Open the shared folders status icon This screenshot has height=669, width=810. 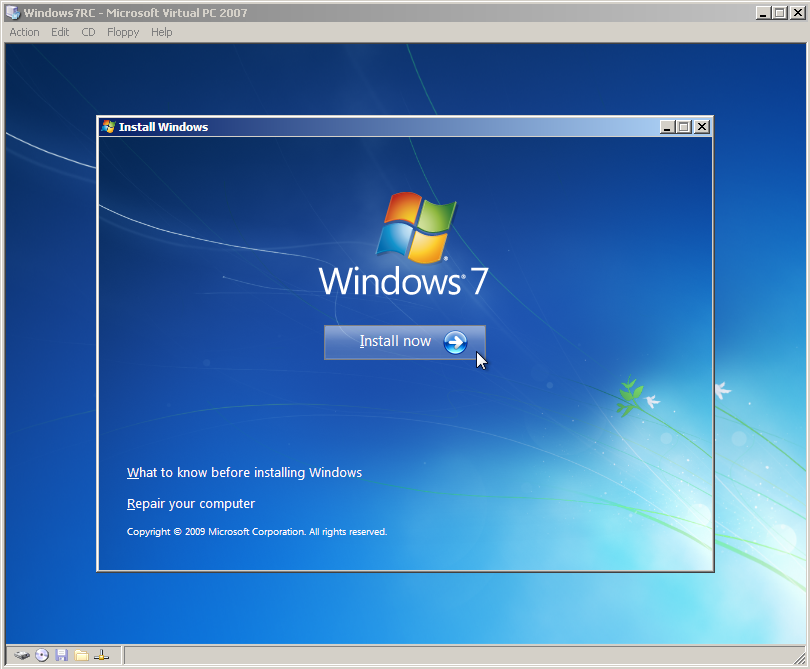[x=80, y=655]
